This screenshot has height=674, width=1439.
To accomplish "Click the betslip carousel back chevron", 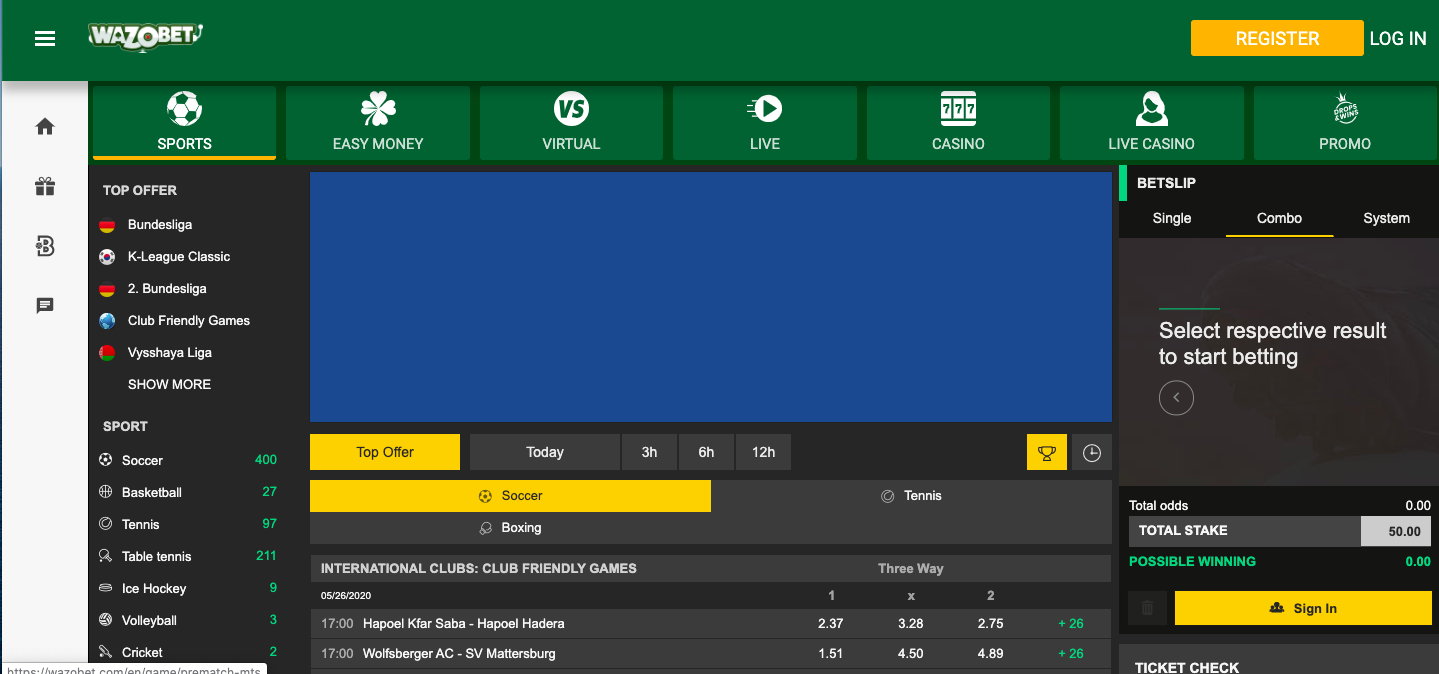I will tap(1176, 397).
